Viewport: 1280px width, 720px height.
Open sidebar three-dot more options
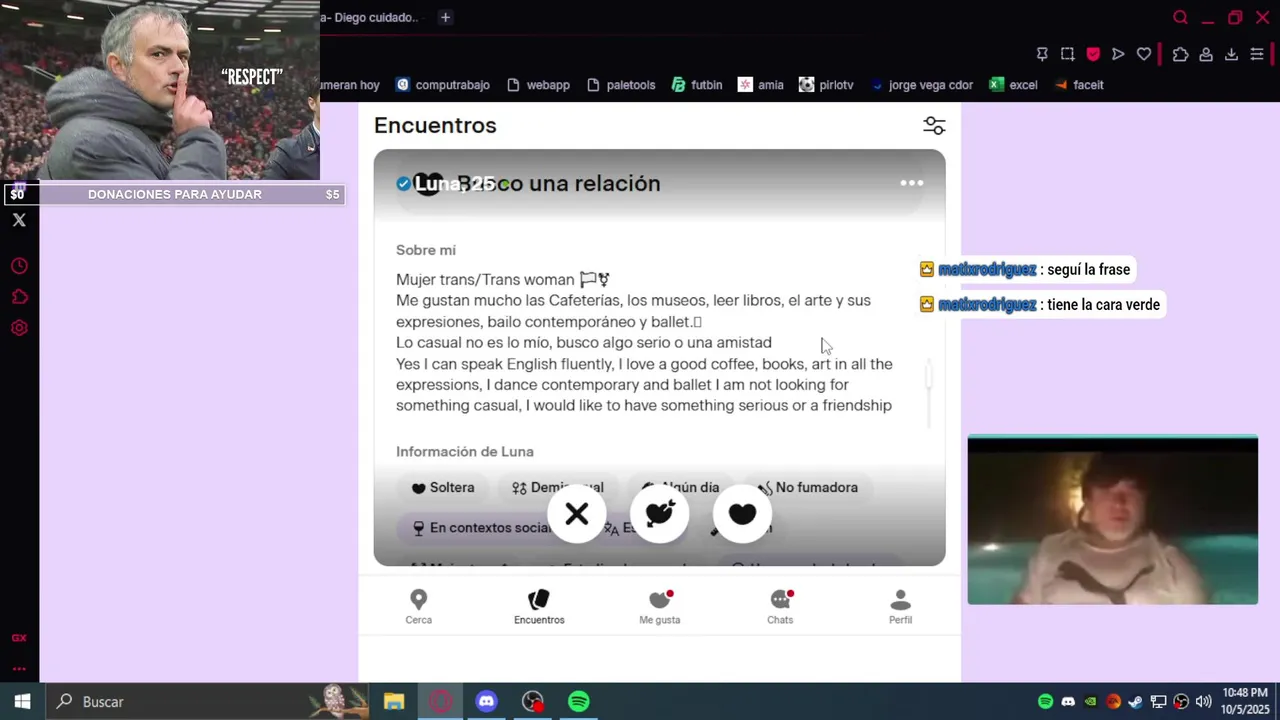pyautogui.click(x=19, y=669)
